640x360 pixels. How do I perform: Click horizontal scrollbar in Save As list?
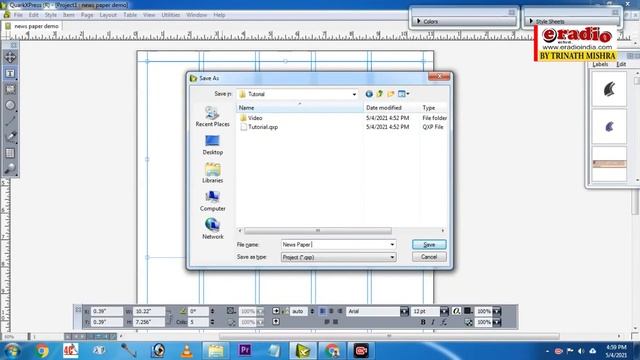coord(318,231)
